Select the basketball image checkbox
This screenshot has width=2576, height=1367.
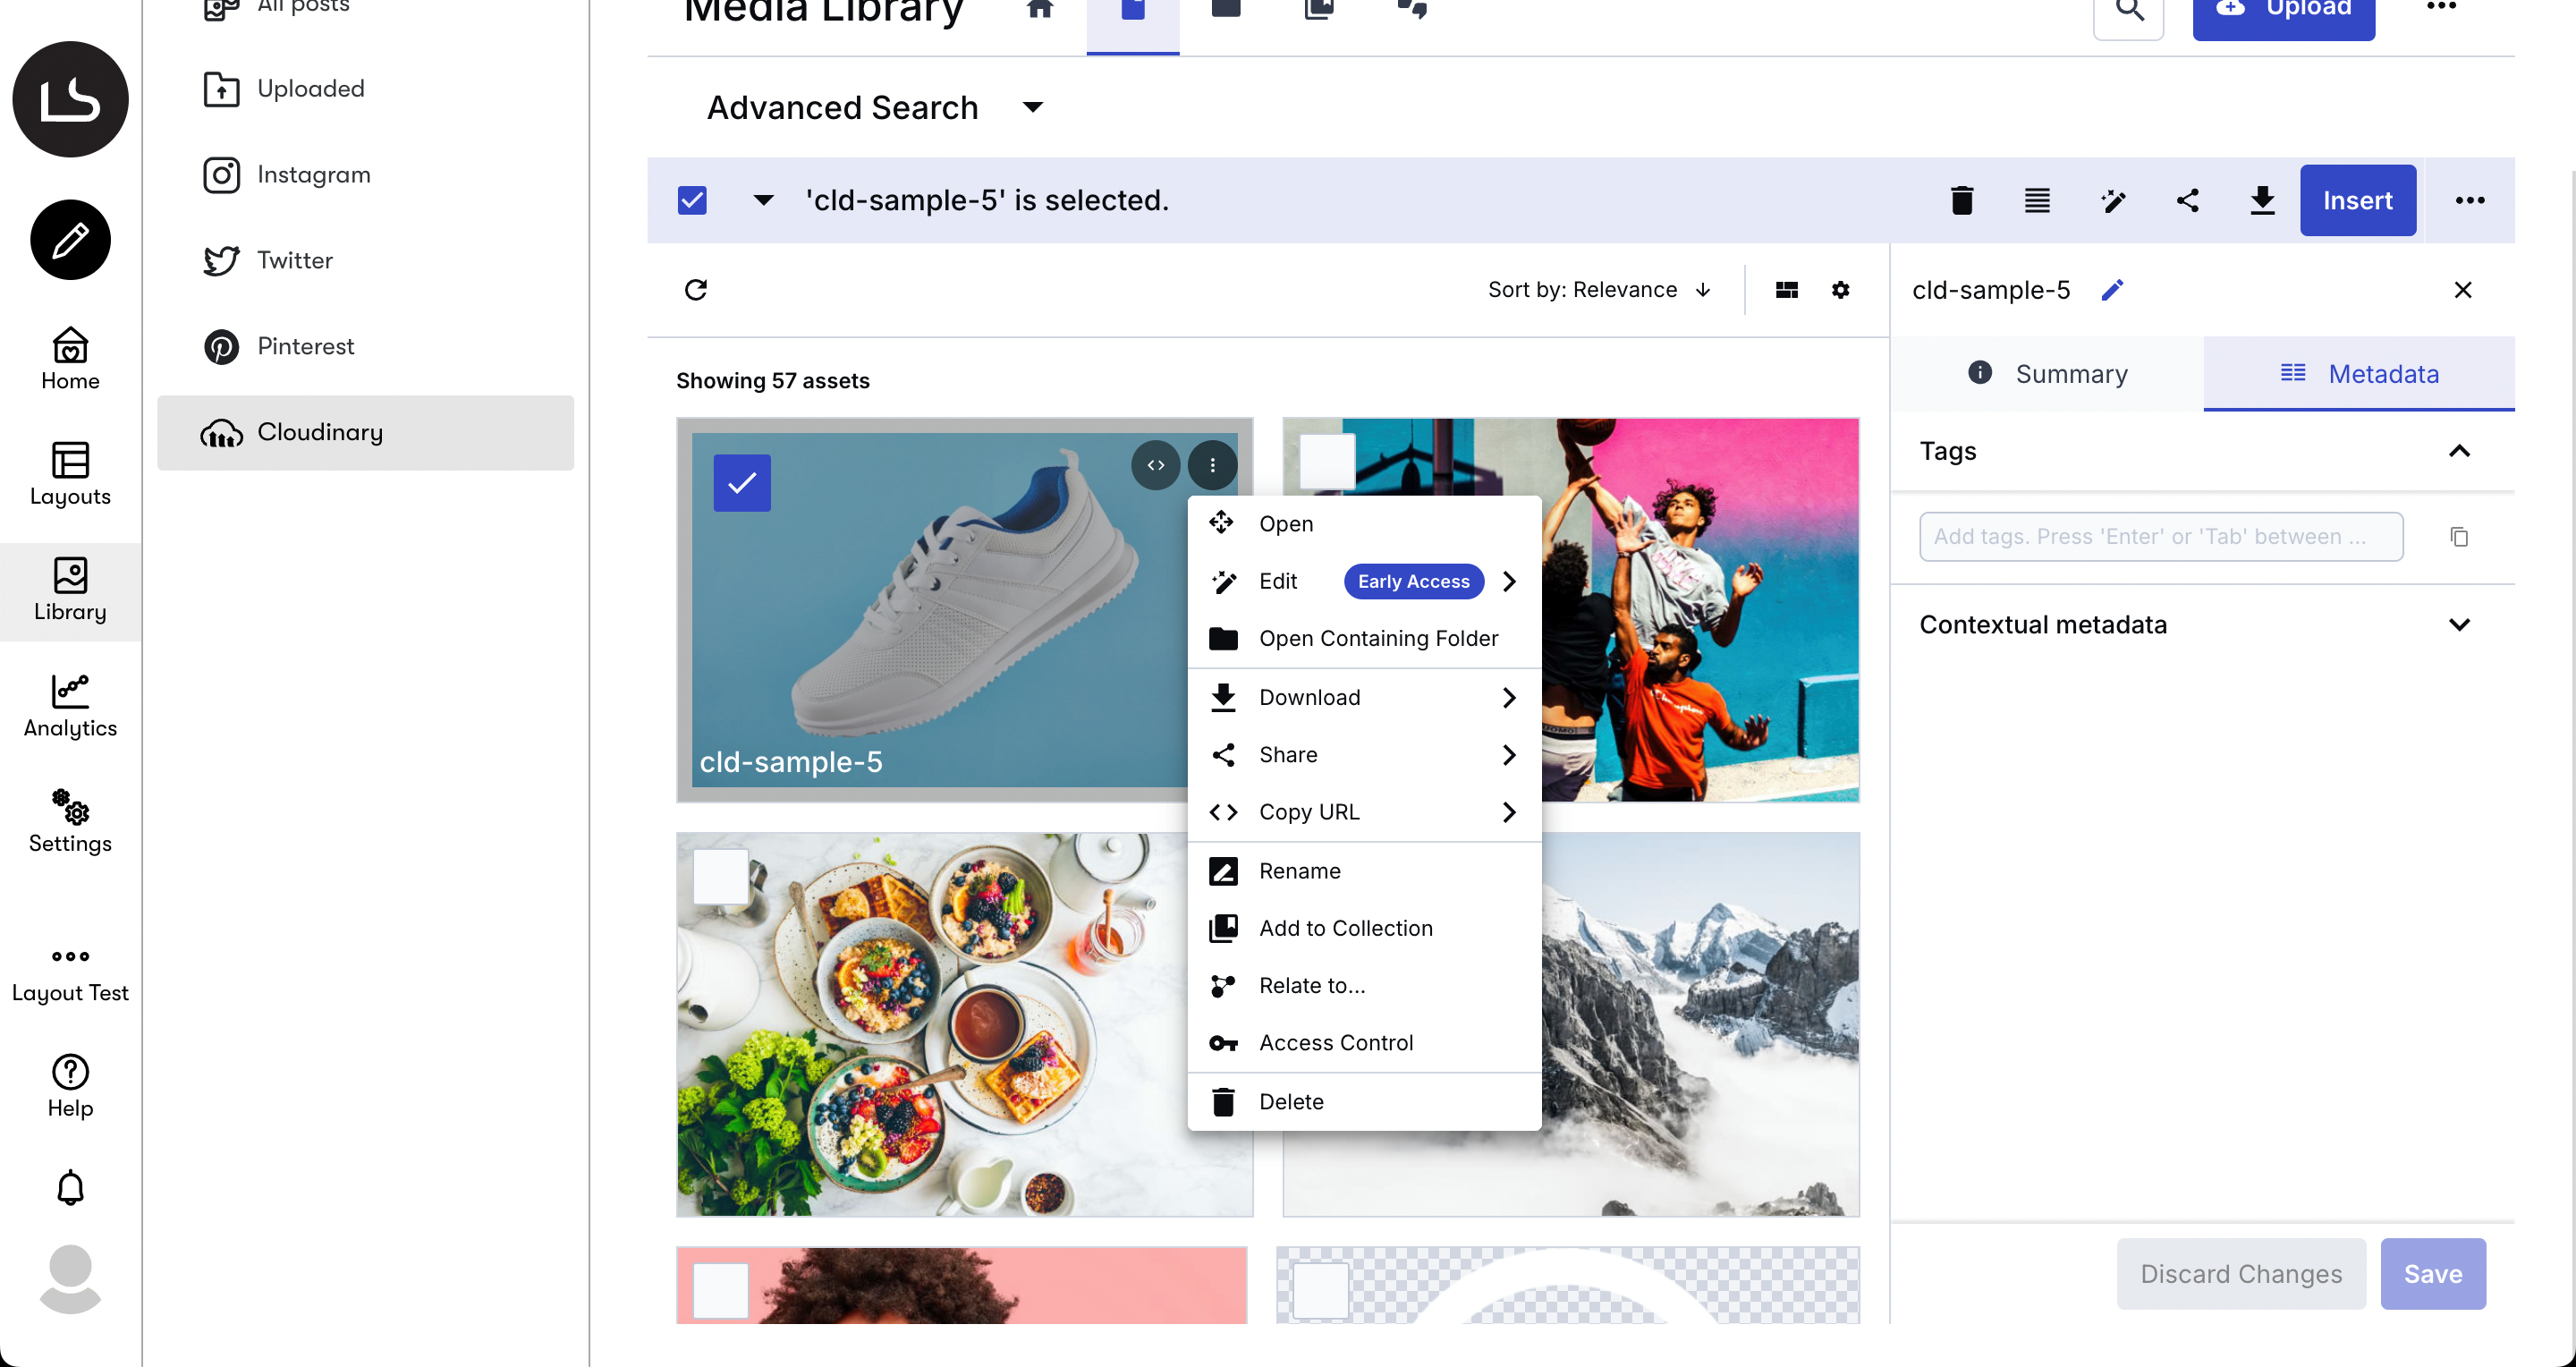(1327, 461)
